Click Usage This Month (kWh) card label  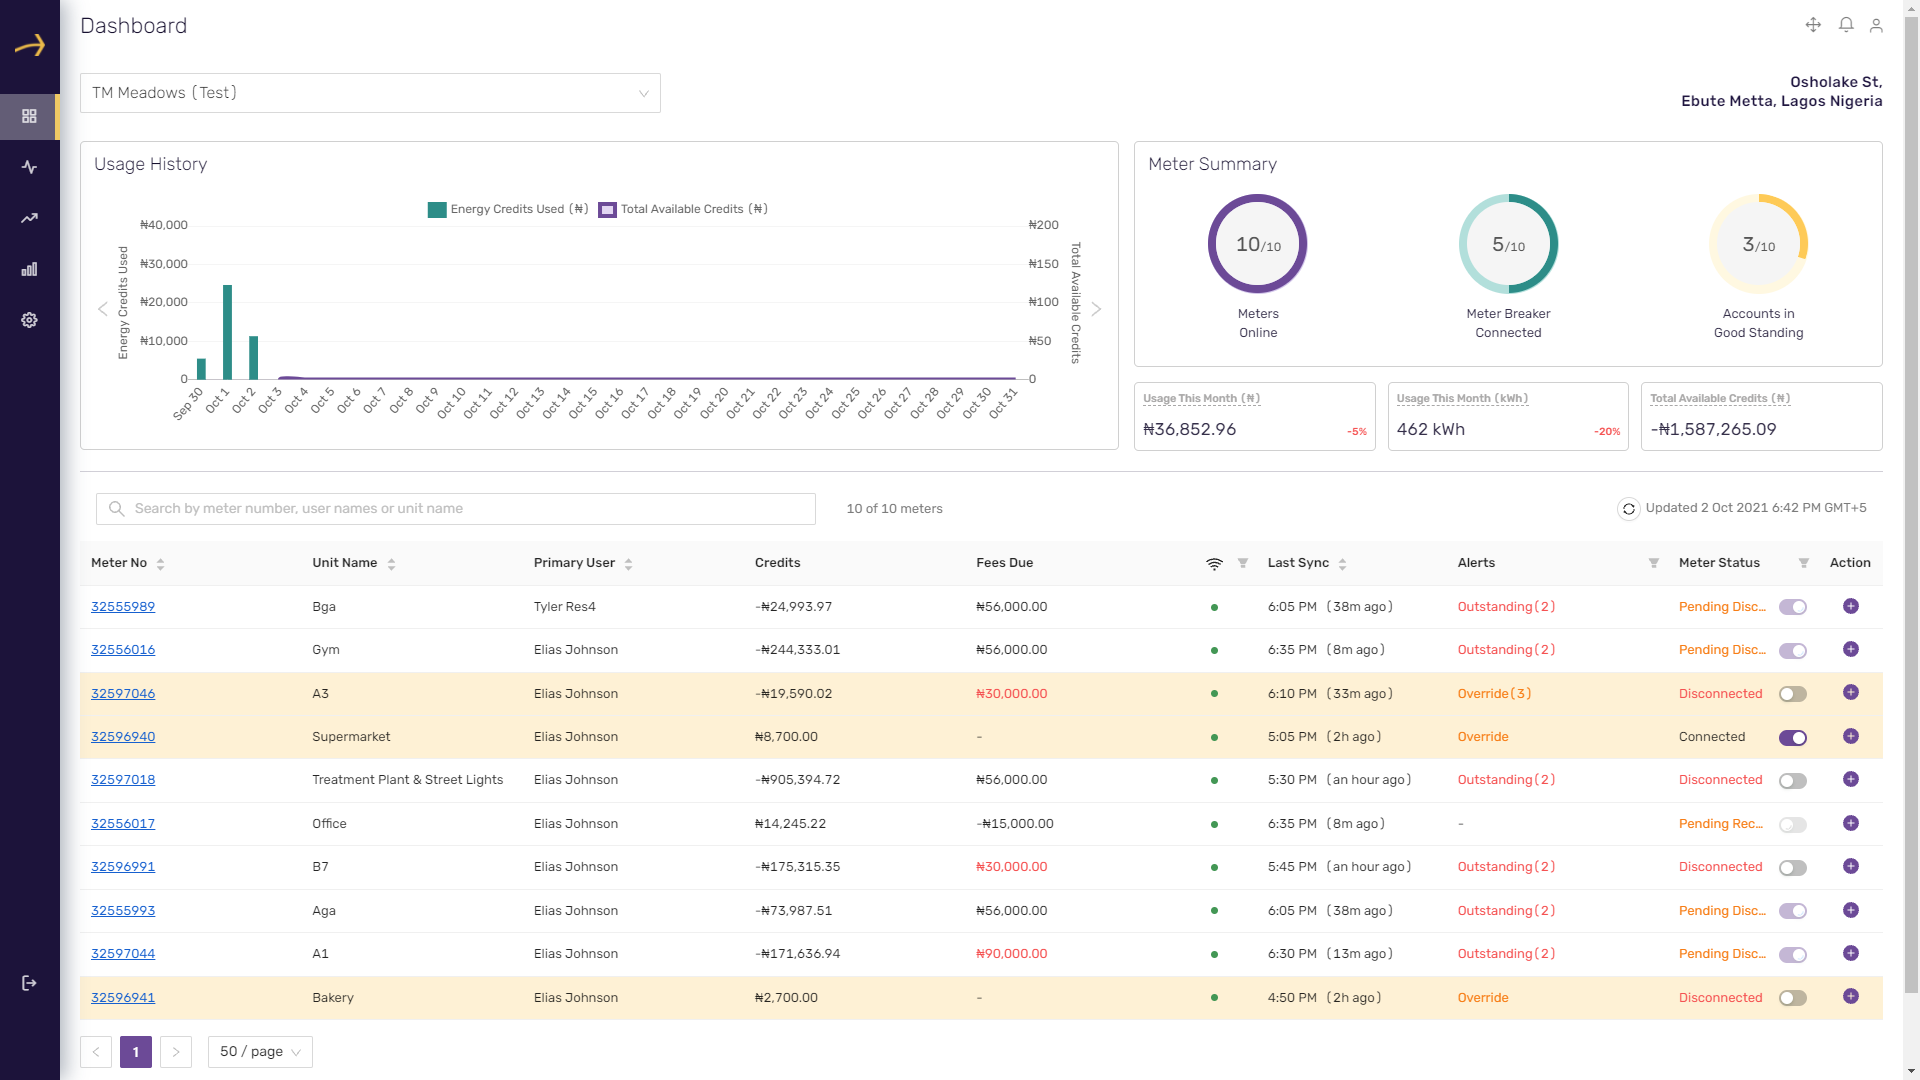point(1462,398)
